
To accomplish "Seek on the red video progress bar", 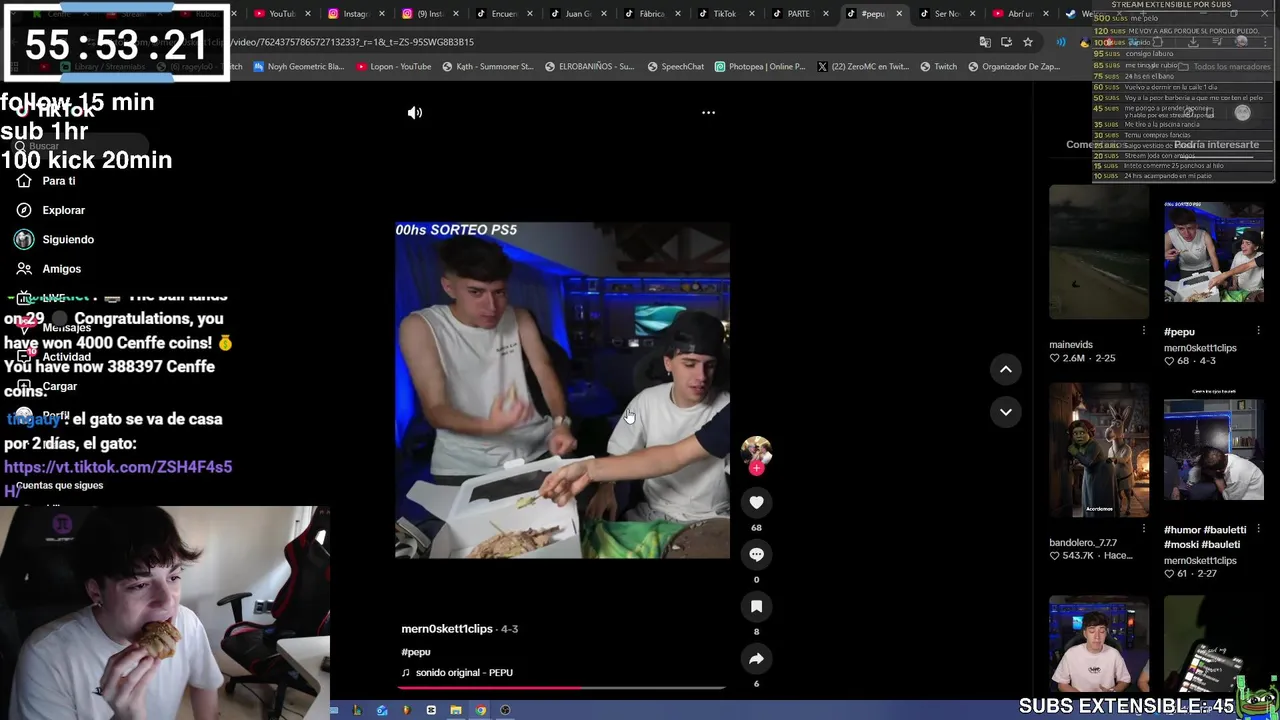I will [x=562, y=688].
